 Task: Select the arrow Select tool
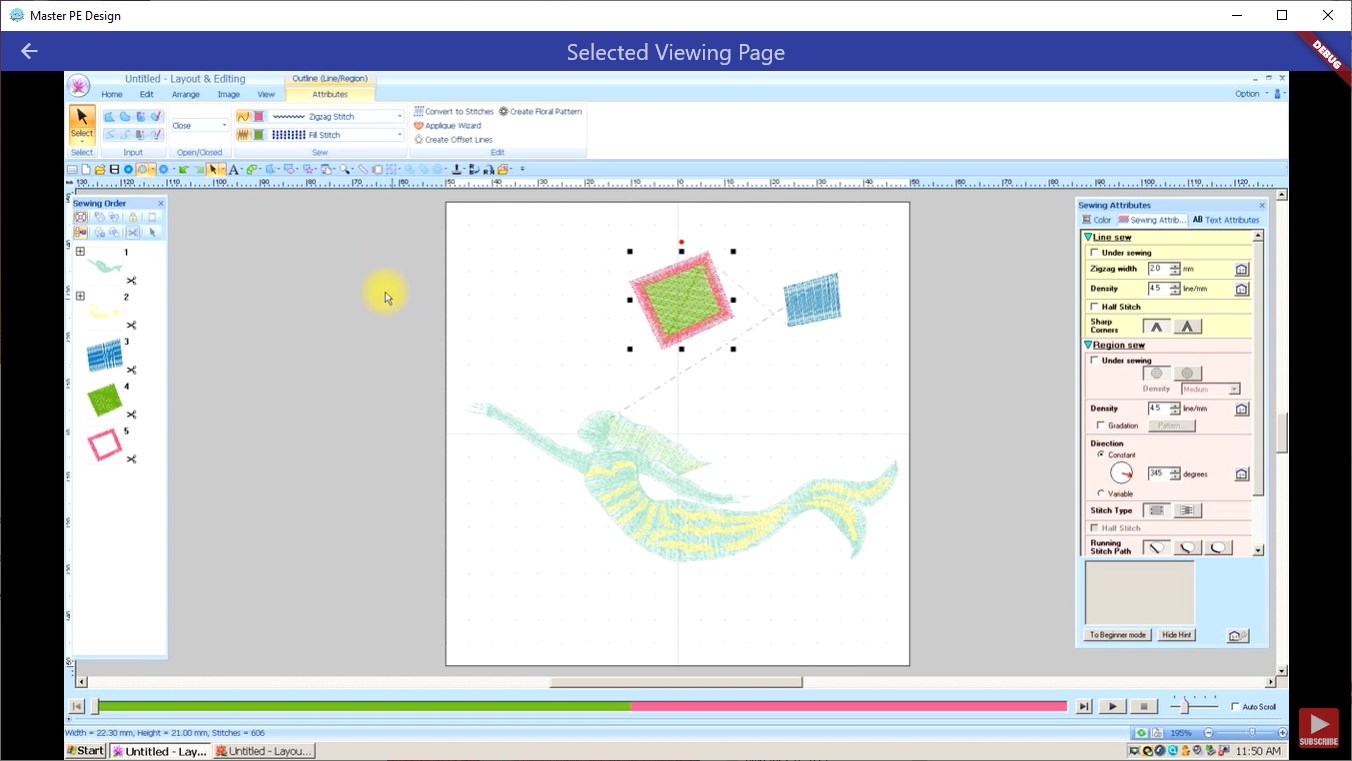pyautogui.click(x=81, y=120)
